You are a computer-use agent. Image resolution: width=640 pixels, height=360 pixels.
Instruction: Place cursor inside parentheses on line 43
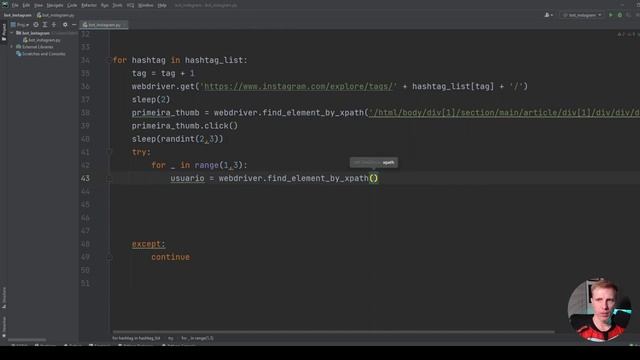point(373,178)
